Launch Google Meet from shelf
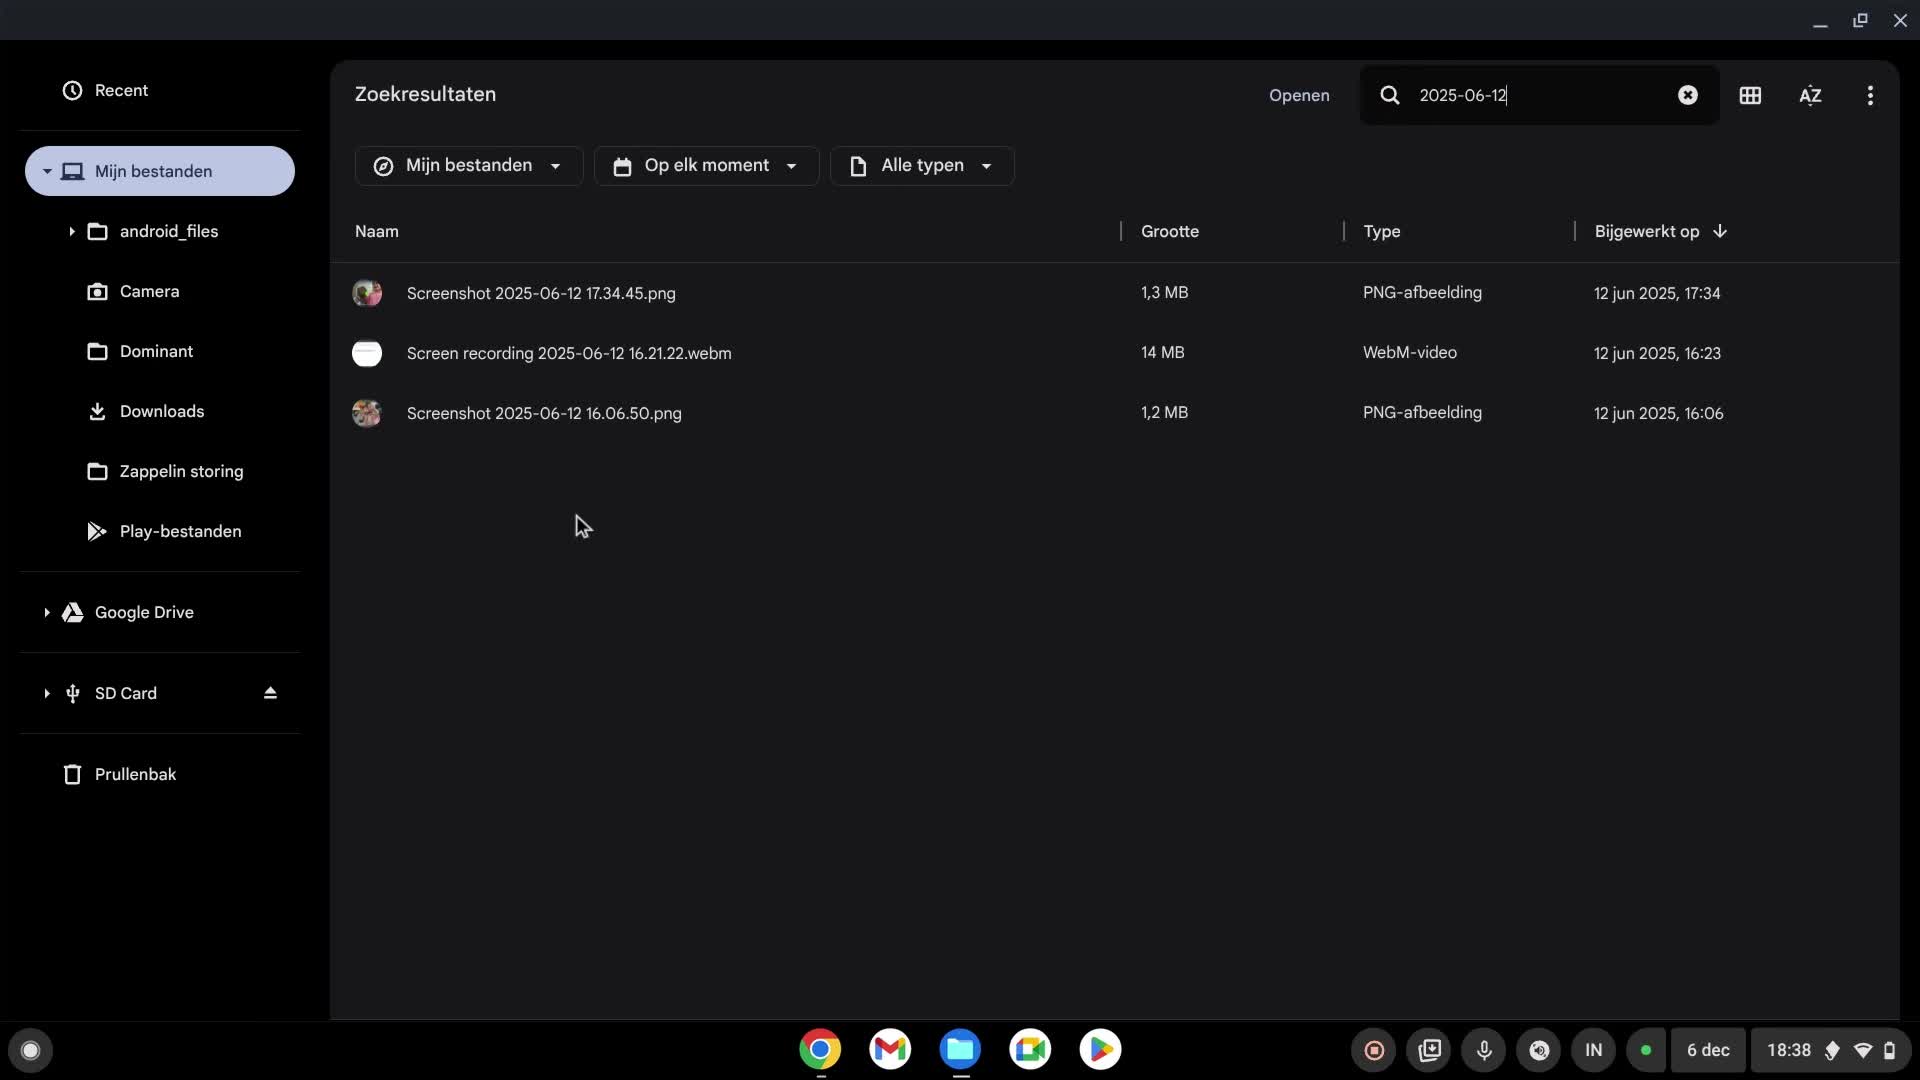Viewport: 1920px width, 1080px height. point(1030,1049)
